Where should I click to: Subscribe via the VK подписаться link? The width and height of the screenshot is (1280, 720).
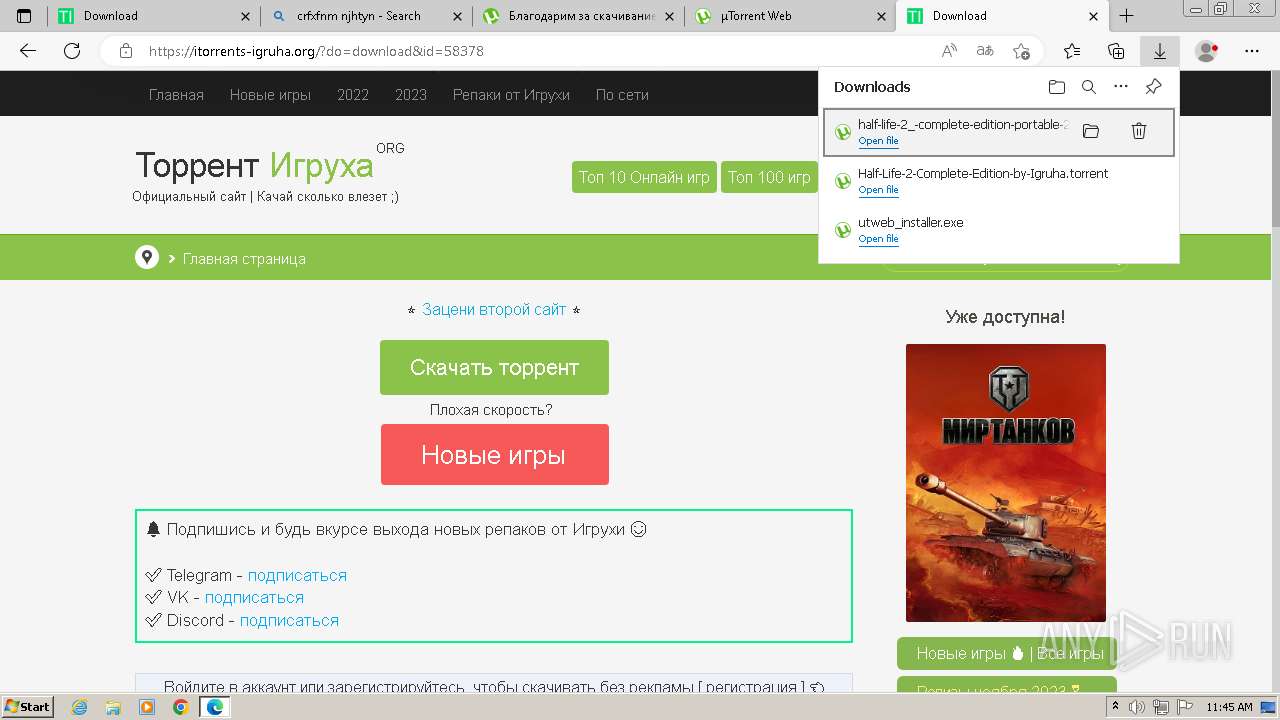point(254,597)
